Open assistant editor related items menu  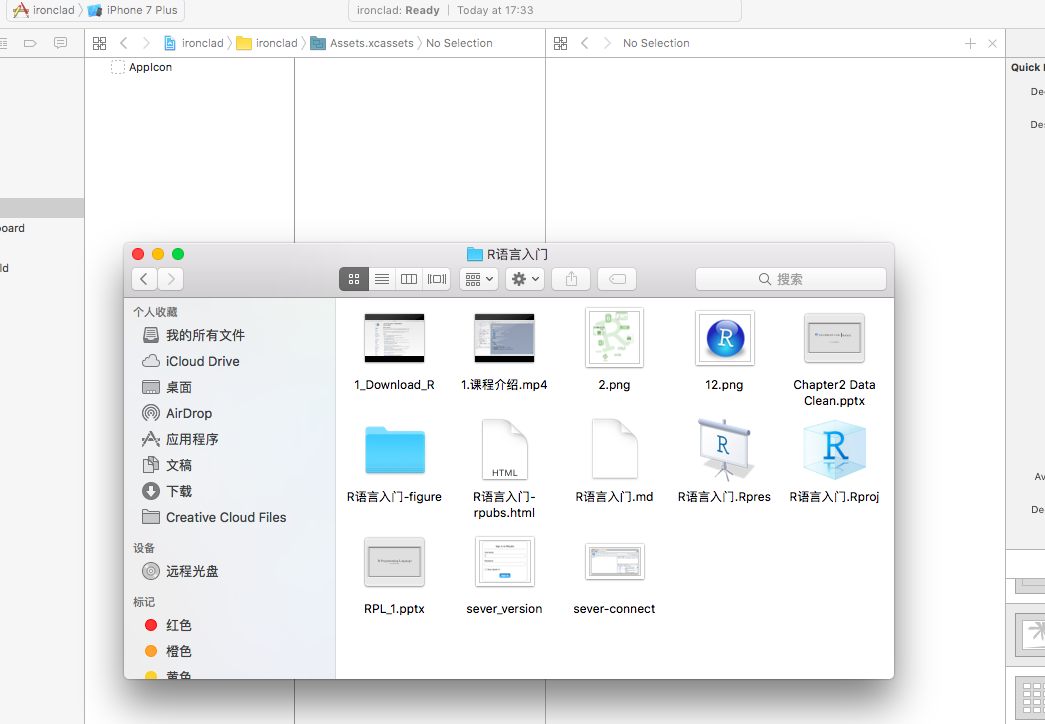[560, 43]
